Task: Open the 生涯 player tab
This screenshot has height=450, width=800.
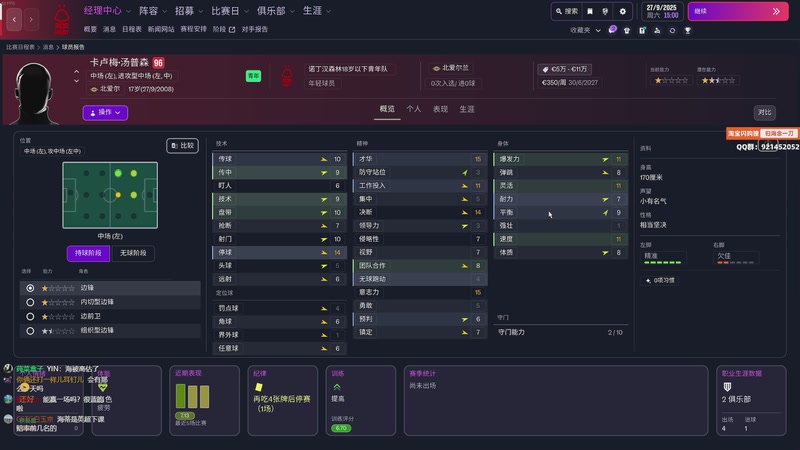Action: (x=467, y=109)
